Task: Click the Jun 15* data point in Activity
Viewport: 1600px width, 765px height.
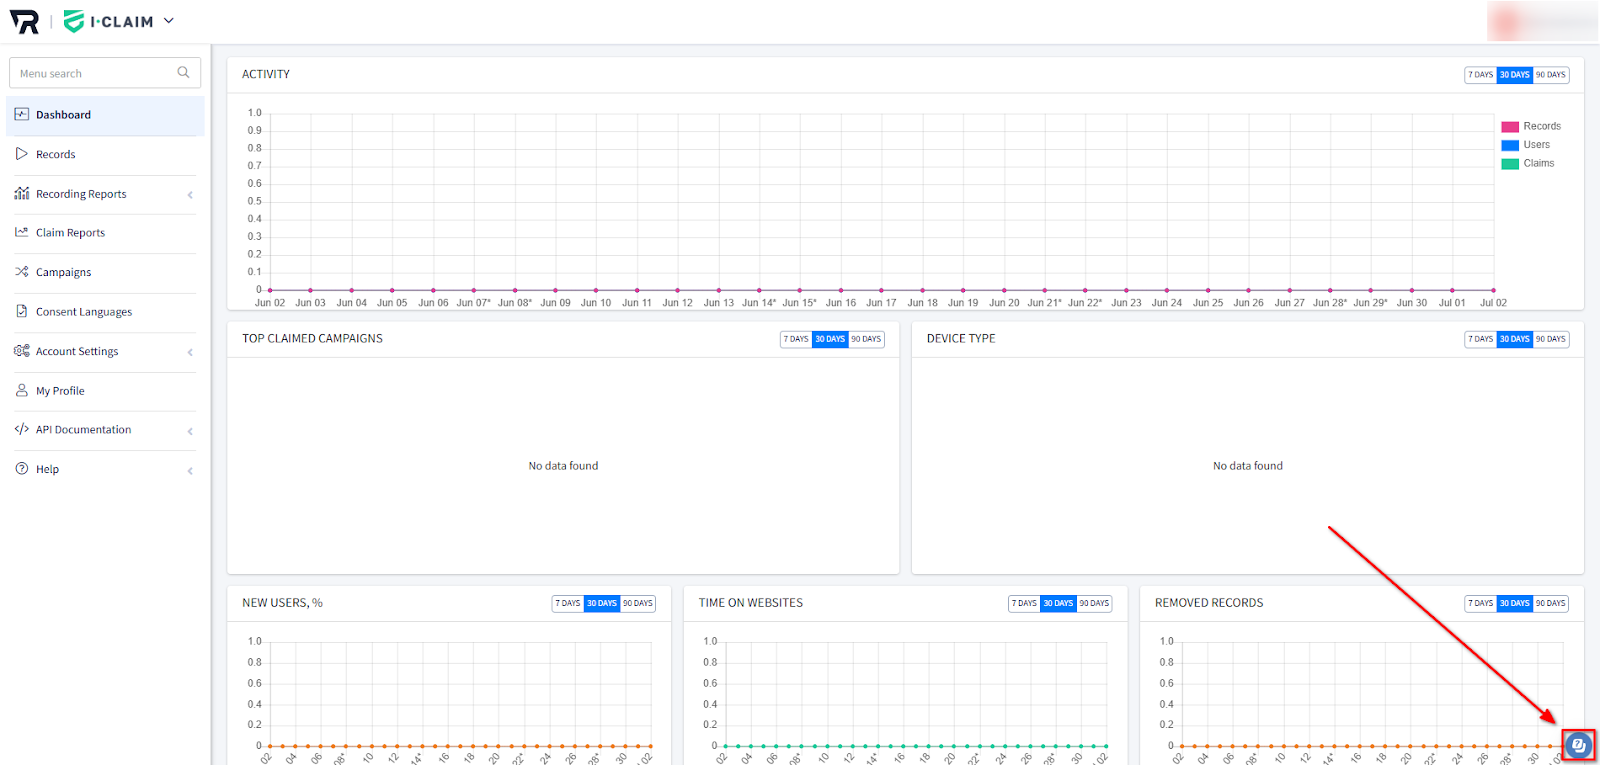Action: (800, 290)
